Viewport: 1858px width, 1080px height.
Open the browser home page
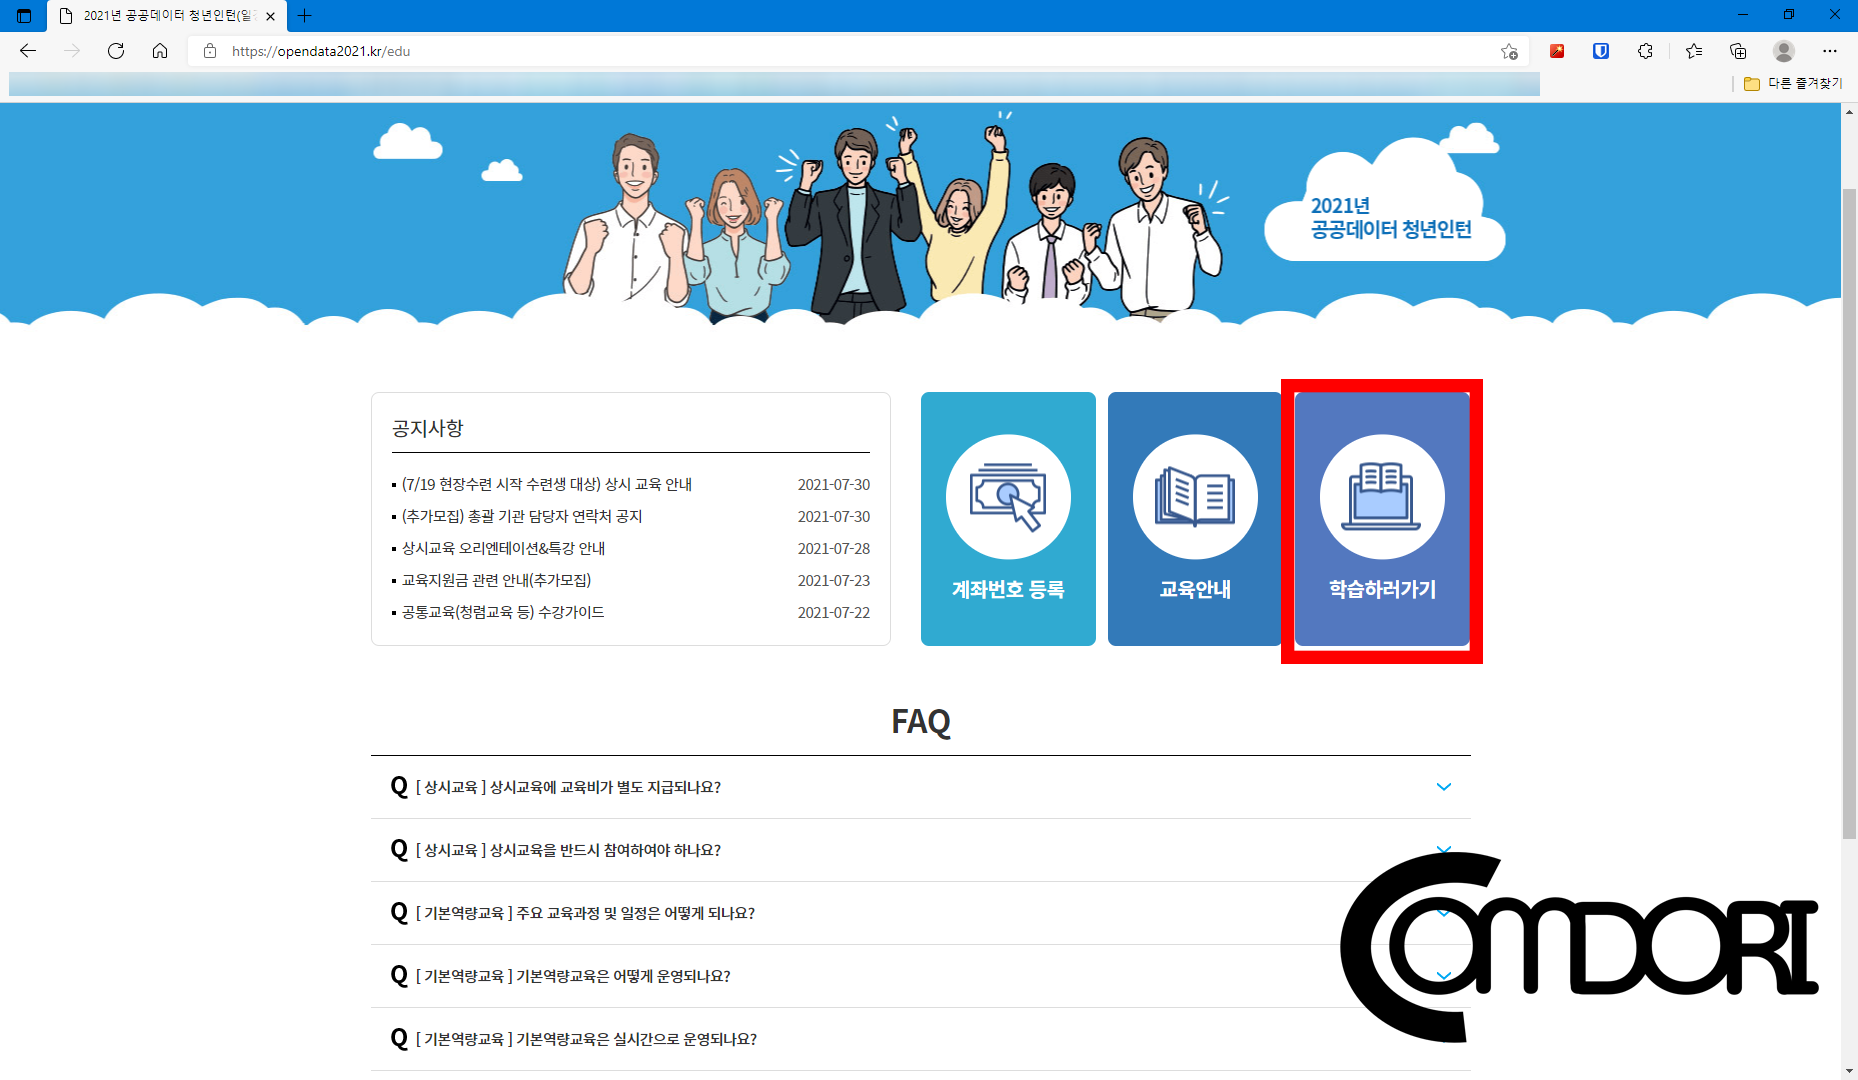160,51
